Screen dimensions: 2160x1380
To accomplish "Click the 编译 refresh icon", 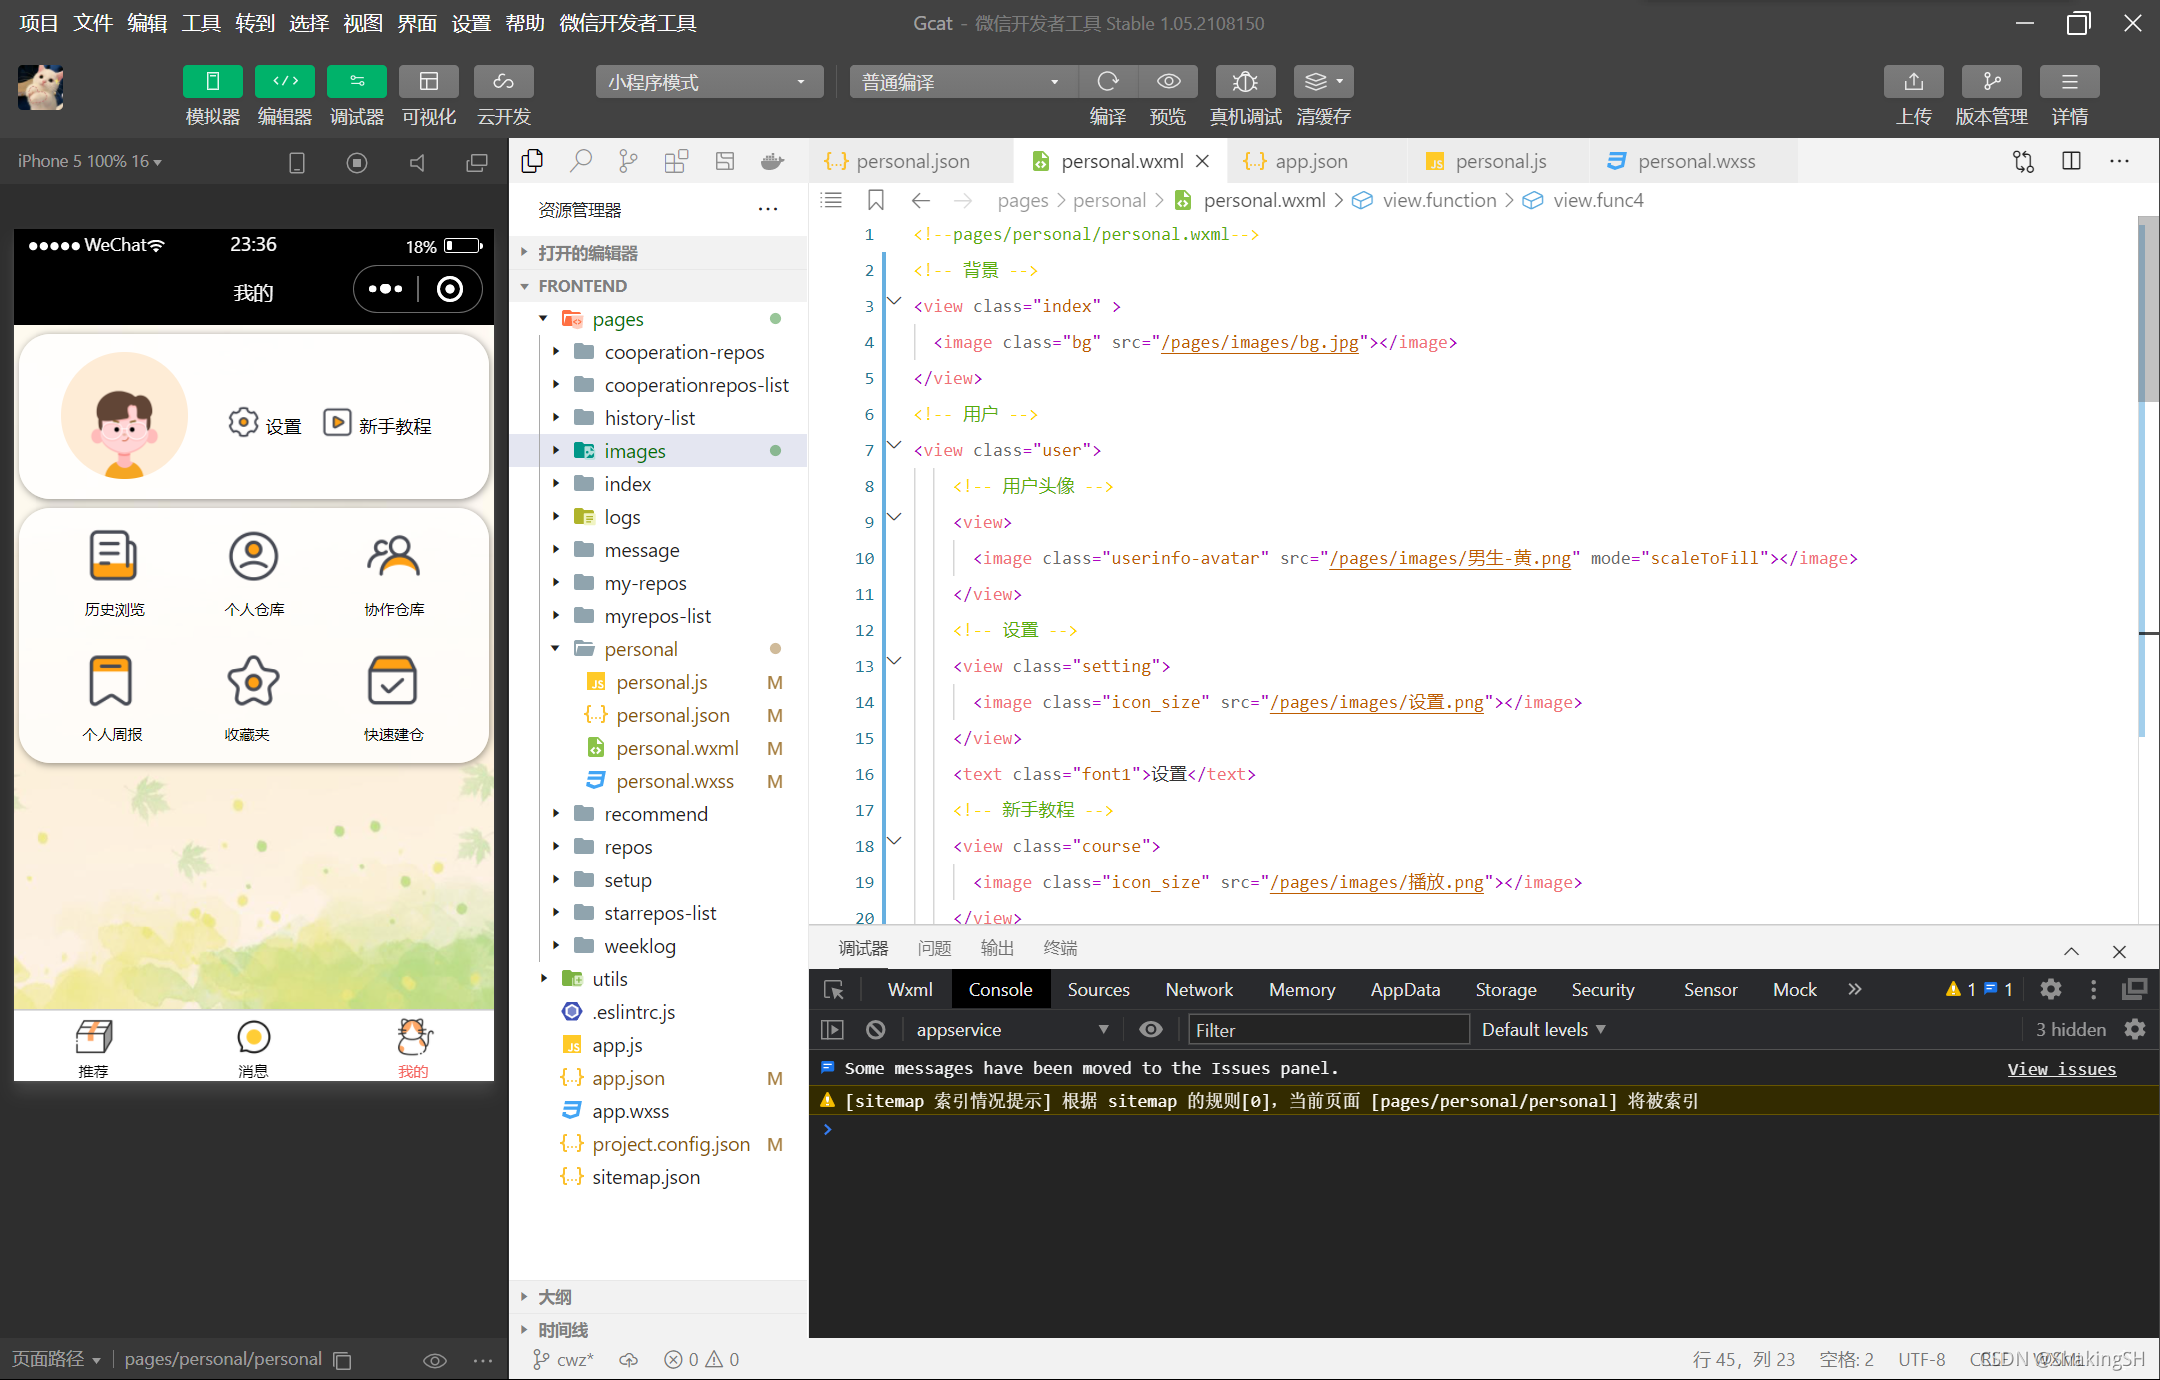I will click(x=1107, y=82).
